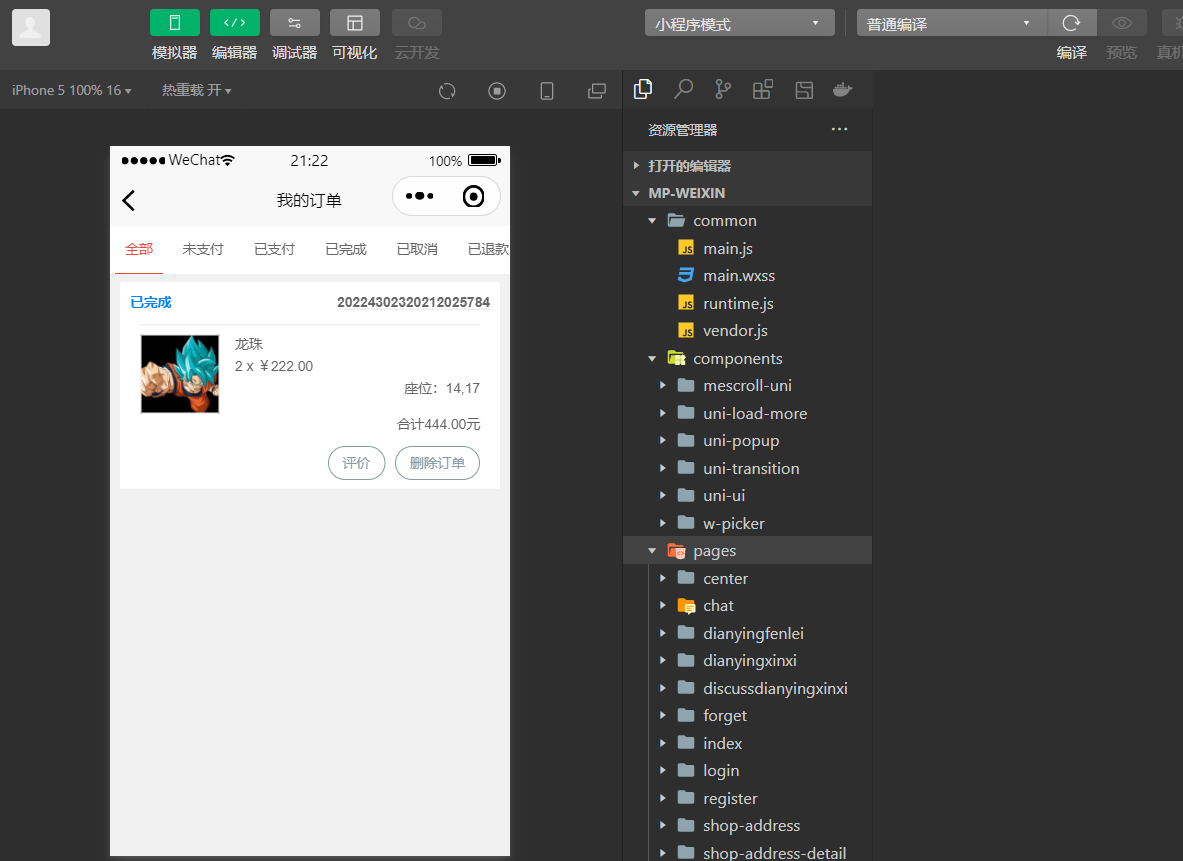The image size is (1183, 861).
Task: Expand the dianyingfenlei folder
Action: pos(748,634)
